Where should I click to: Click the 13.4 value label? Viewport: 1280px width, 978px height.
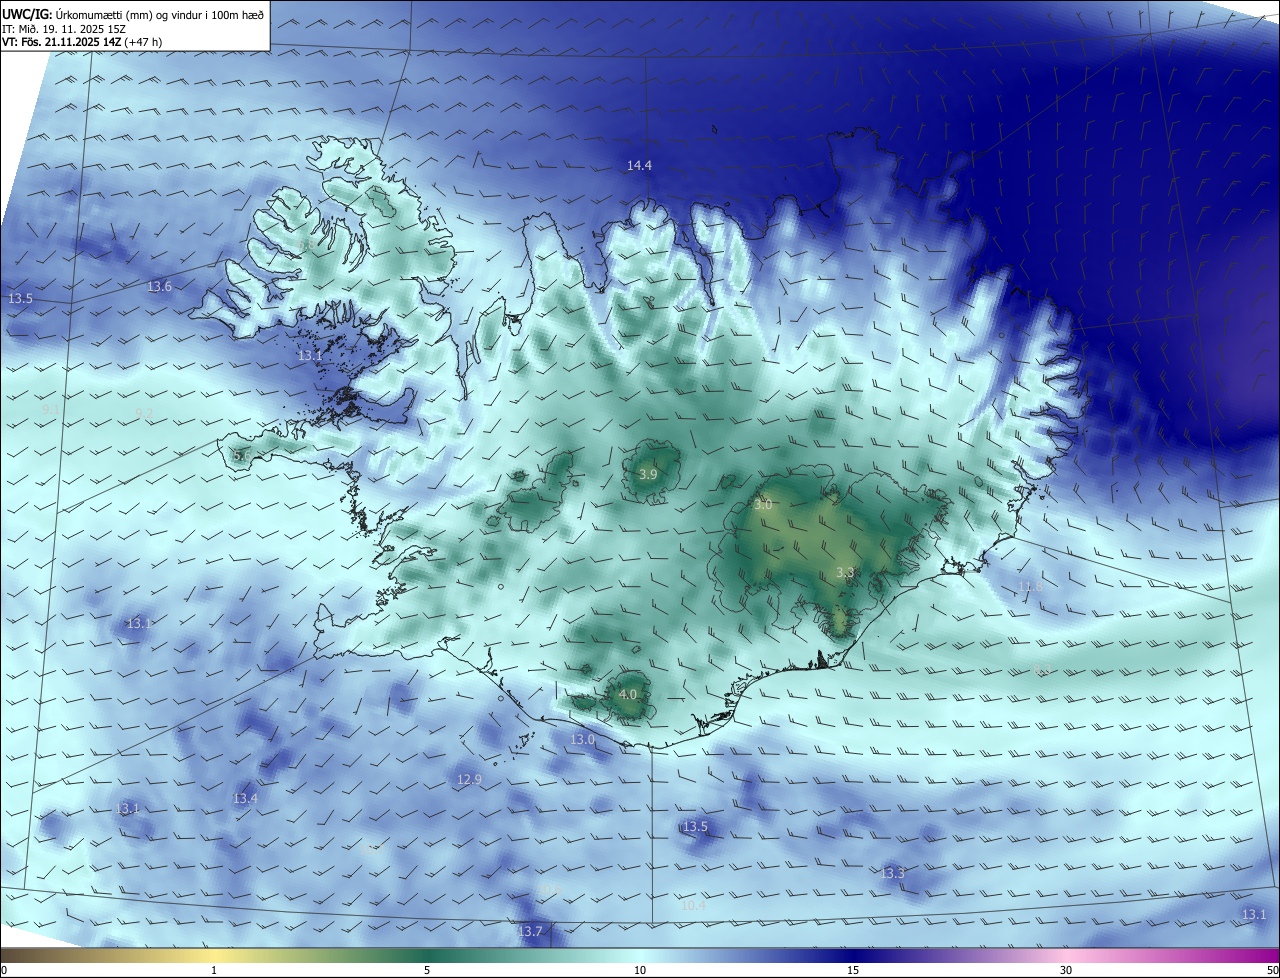(245, 799)
